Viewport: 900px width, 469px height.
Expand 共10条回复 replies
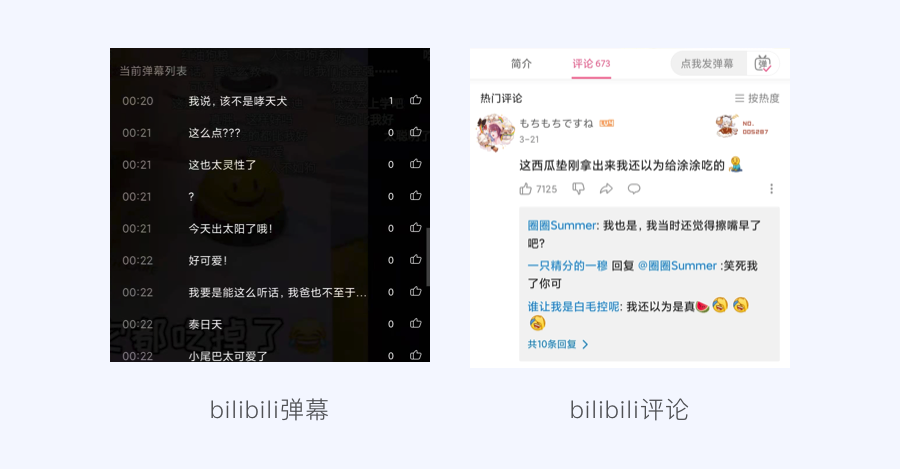click(558, 344)
